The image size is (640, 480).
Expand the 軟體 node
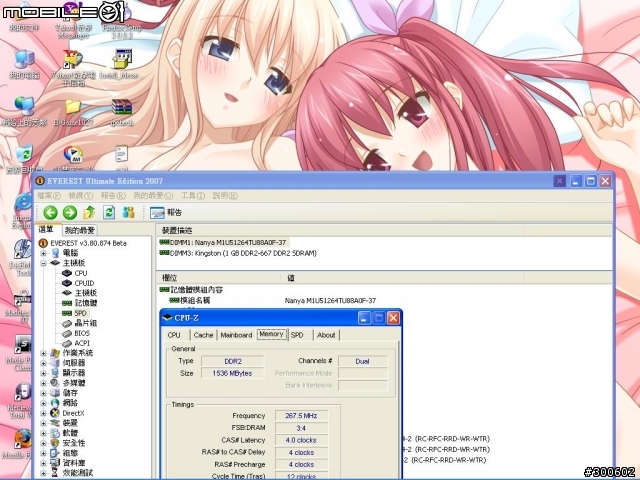pyautogui.click(x=43, y=433)
